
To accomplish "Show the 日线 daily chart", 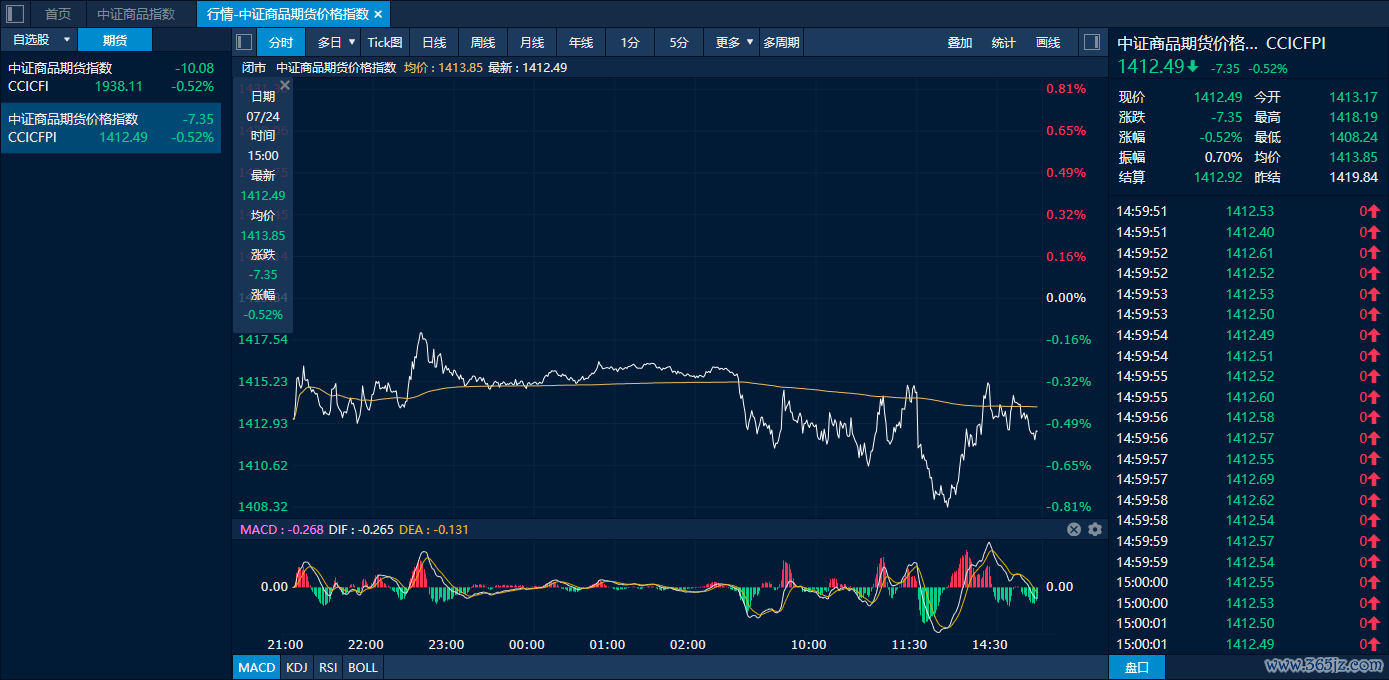I will 434,42.
